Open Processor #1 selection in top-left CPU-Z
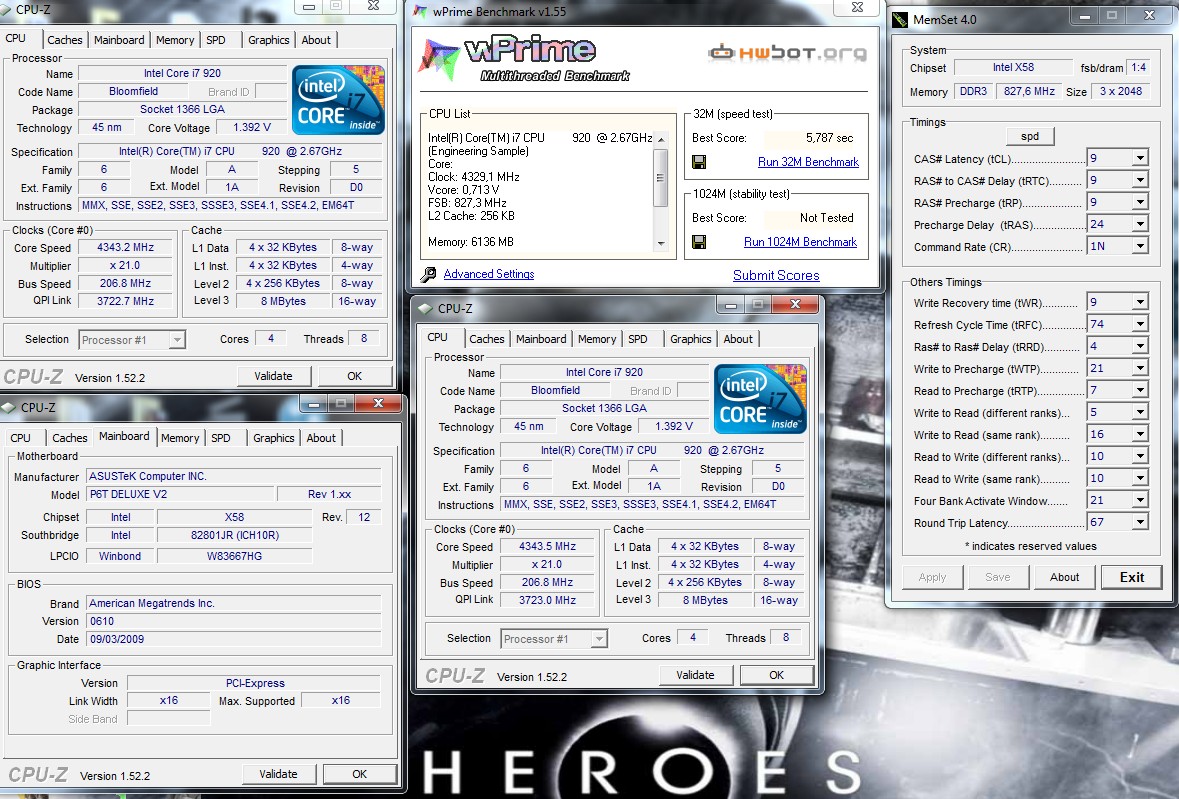 (x=132, y=340)
